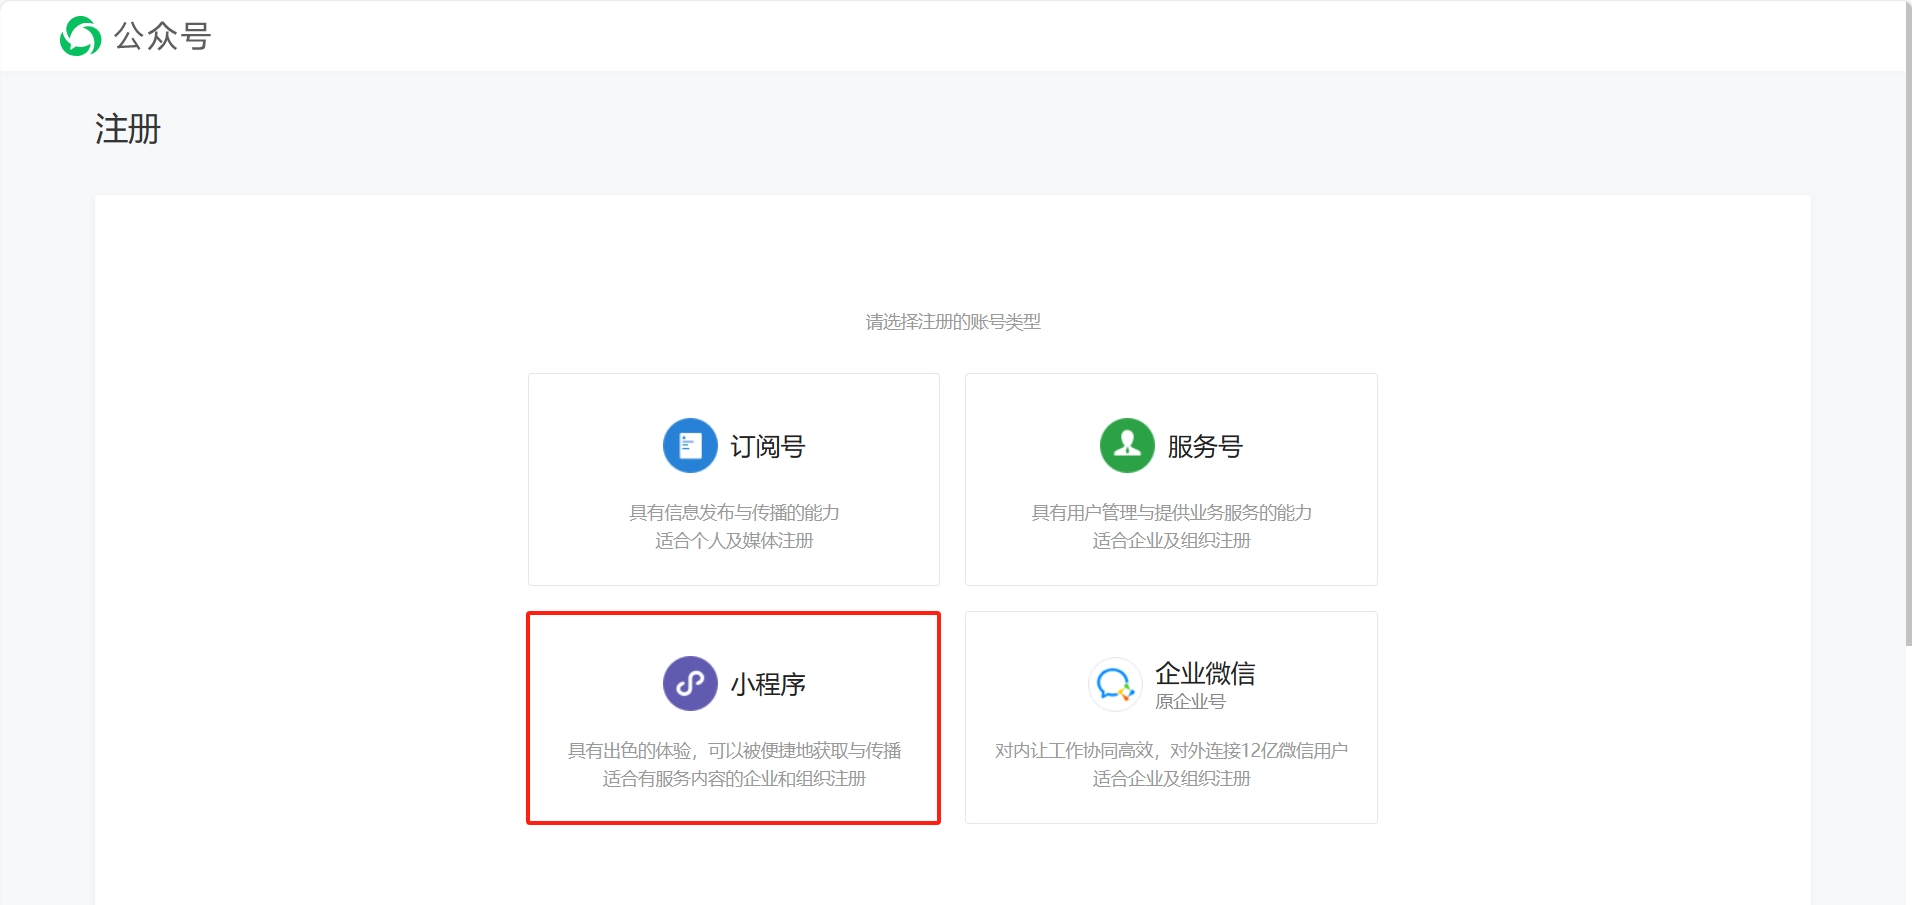Click the 企业微信 chat bubble icon

1115,684
